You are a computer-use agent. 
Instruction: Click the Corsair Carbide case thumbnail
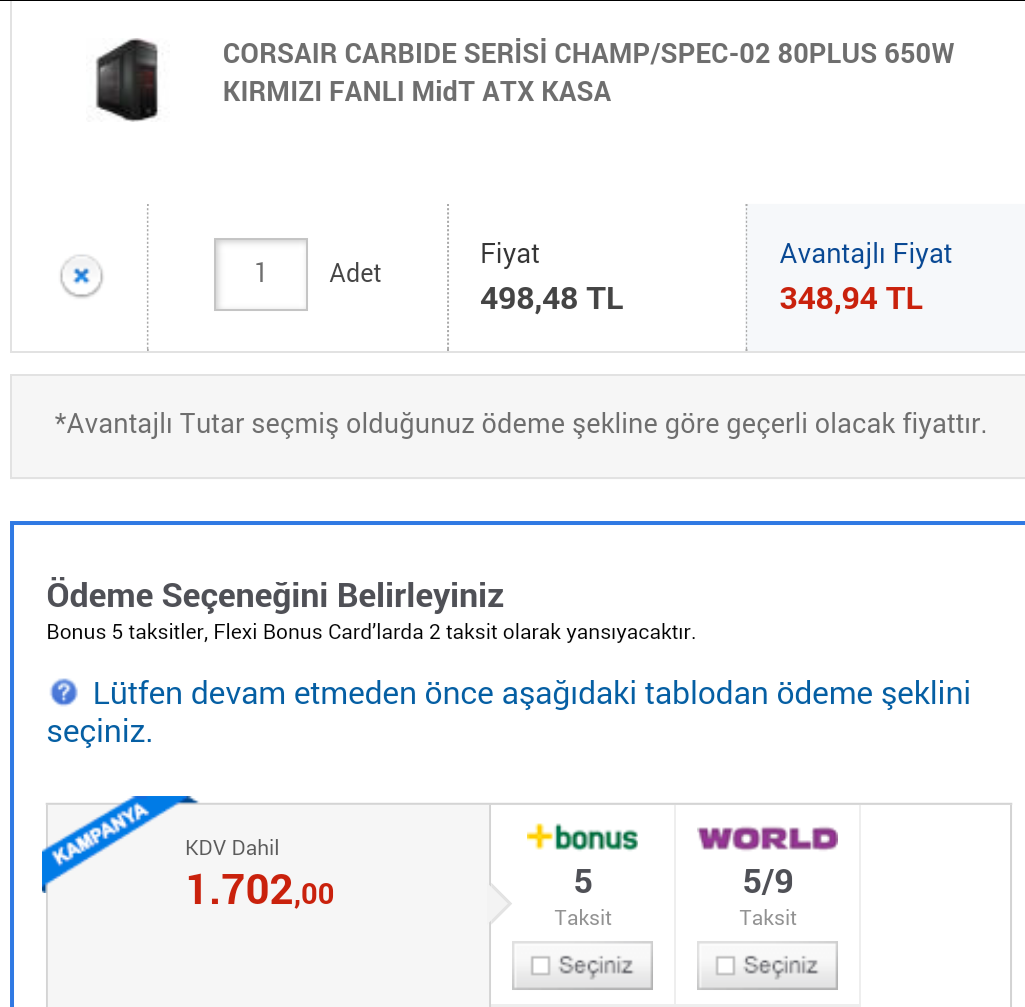[x=127, y=80]
